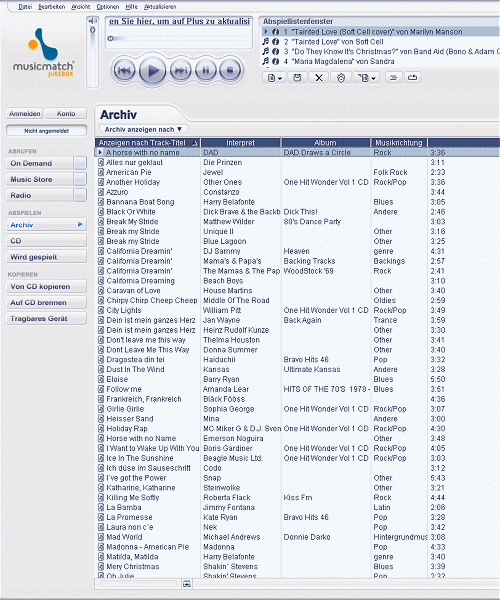The width and height of the screenshot is (500, 600).
Task: Click the track icon beside Black Or White
Action: point(101,212)
